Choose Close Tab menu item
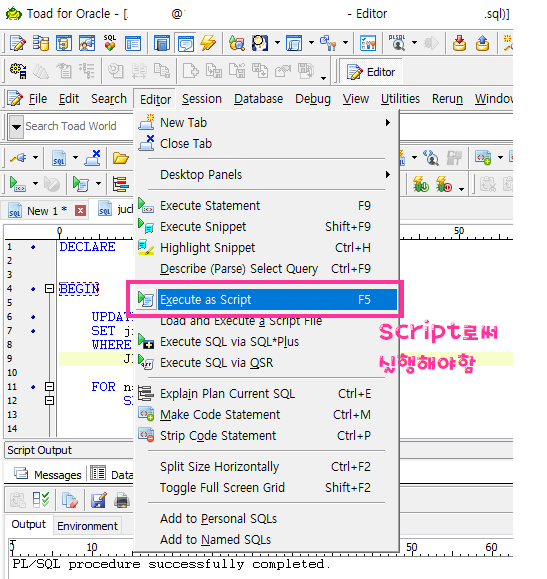Image resolution: width=547 pixels, height=579 pixels. tap(266, 144)
